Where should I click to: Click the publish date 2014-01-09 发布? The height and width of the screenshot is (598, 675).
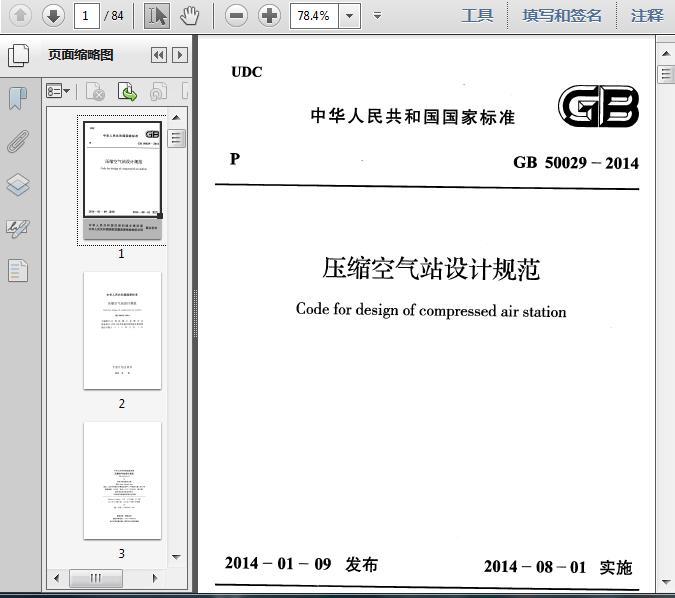(x=301, y=564)
